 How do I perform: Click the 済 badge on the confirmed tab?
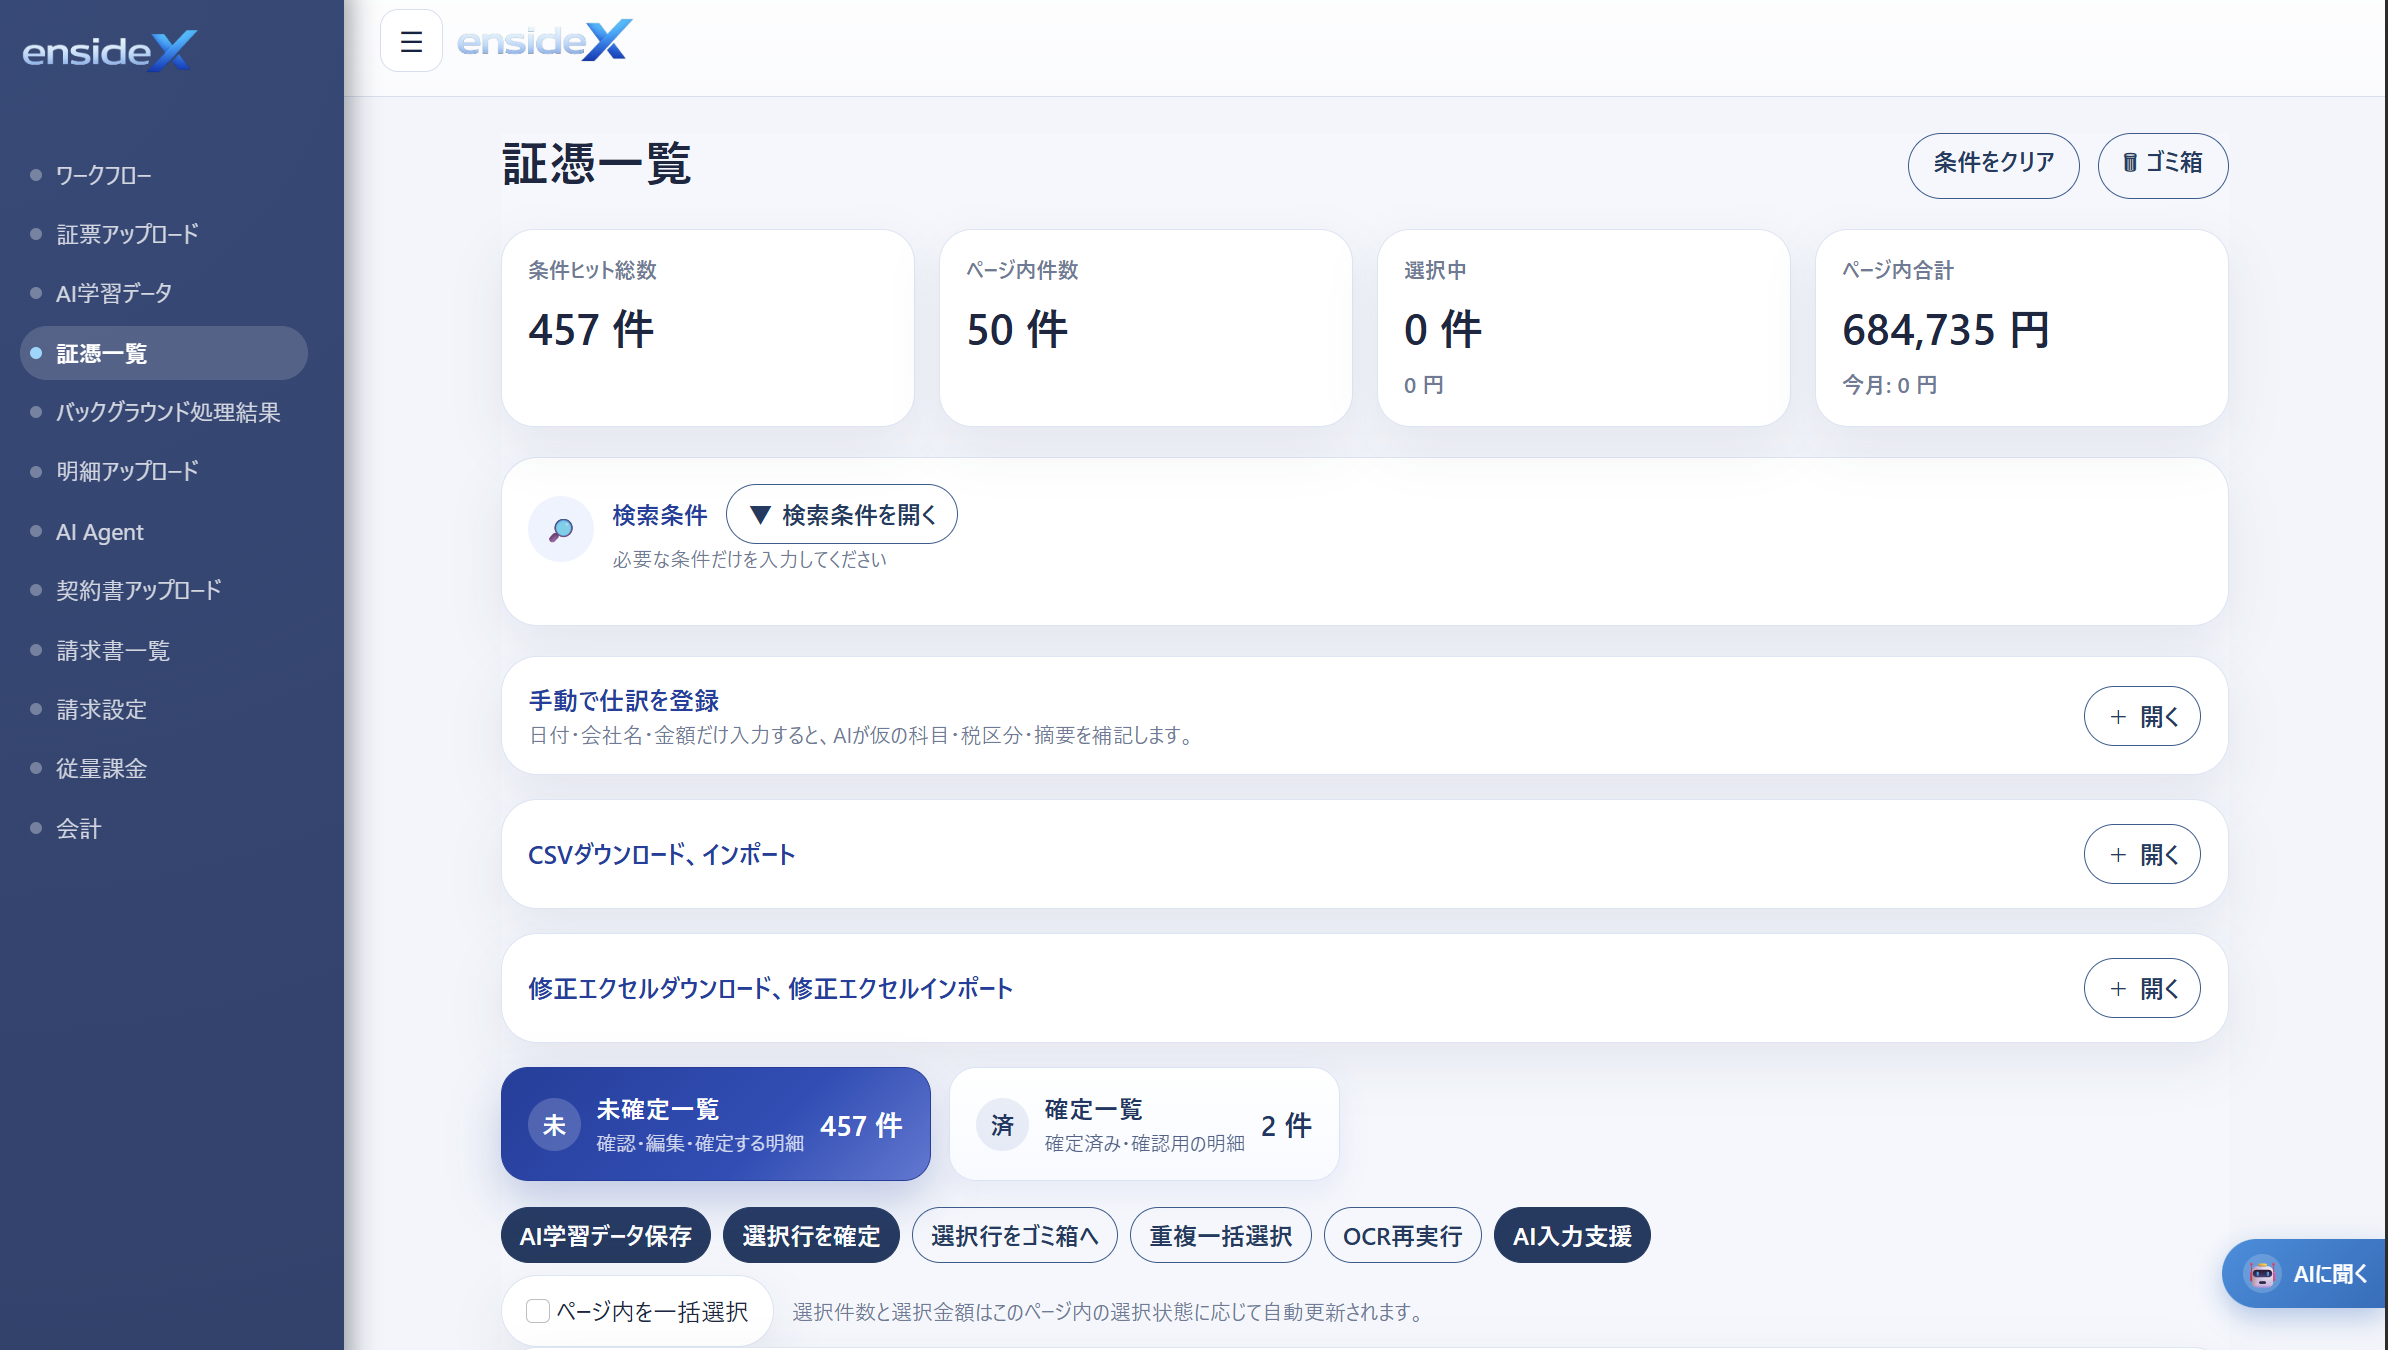(1002, 1125)
